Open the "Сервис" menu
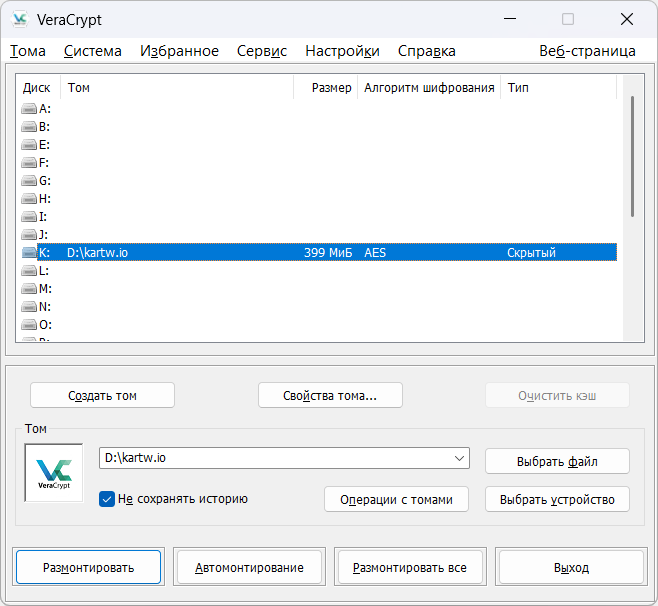 point(261,51)
